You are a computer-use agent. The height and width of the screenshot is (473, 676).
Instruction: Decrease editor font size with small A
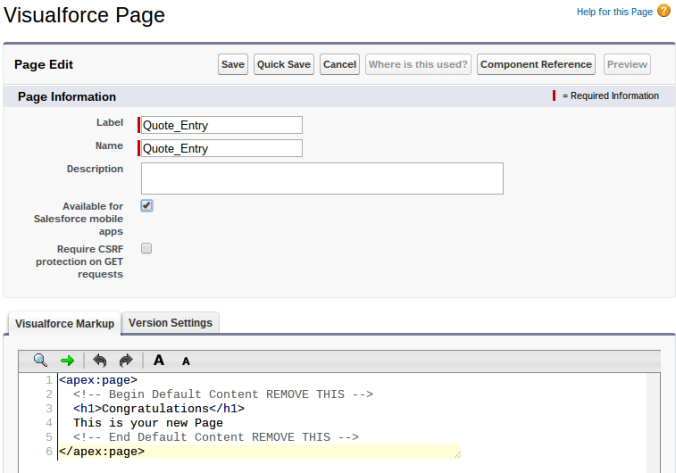pos(186,361)
